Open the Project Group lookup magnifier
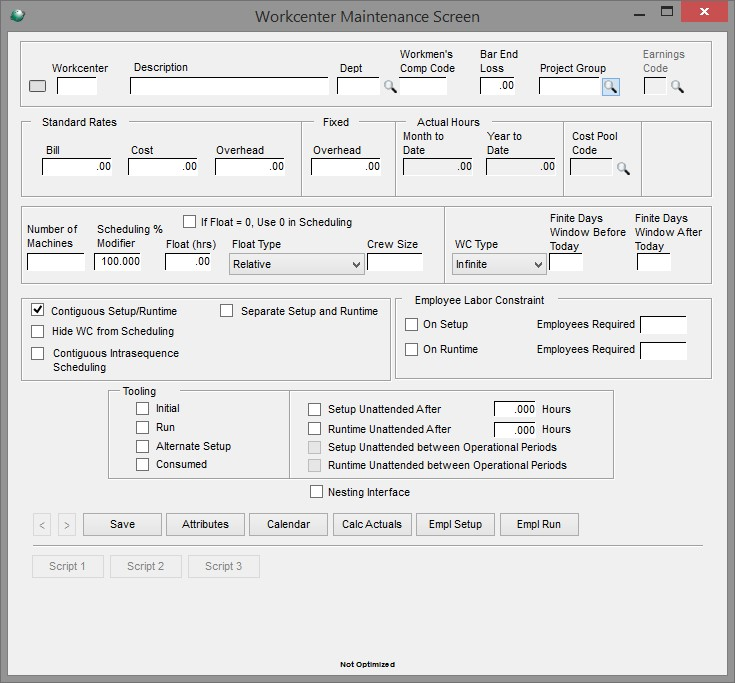The height and width of the screenshot is (683, 735). click(x=610, y=87)
